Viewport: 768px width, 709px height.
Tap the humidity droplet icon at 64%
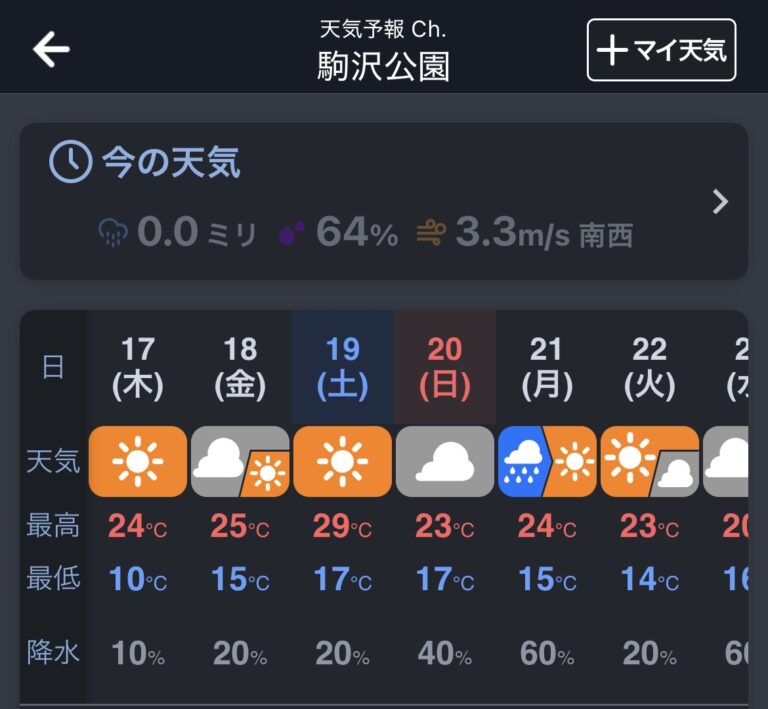[291, 232]
